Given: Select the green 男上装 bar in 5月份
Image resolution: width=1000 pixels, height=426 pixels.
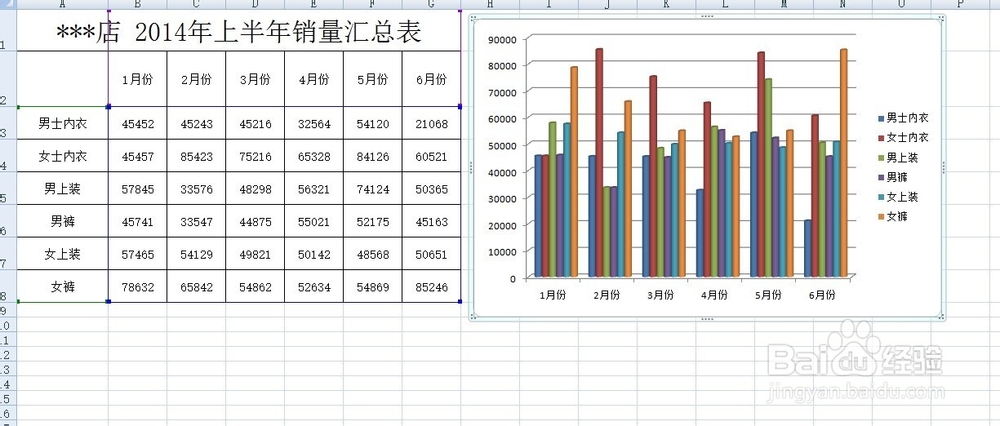Looking at the screenshot, I should click(768, 178).
